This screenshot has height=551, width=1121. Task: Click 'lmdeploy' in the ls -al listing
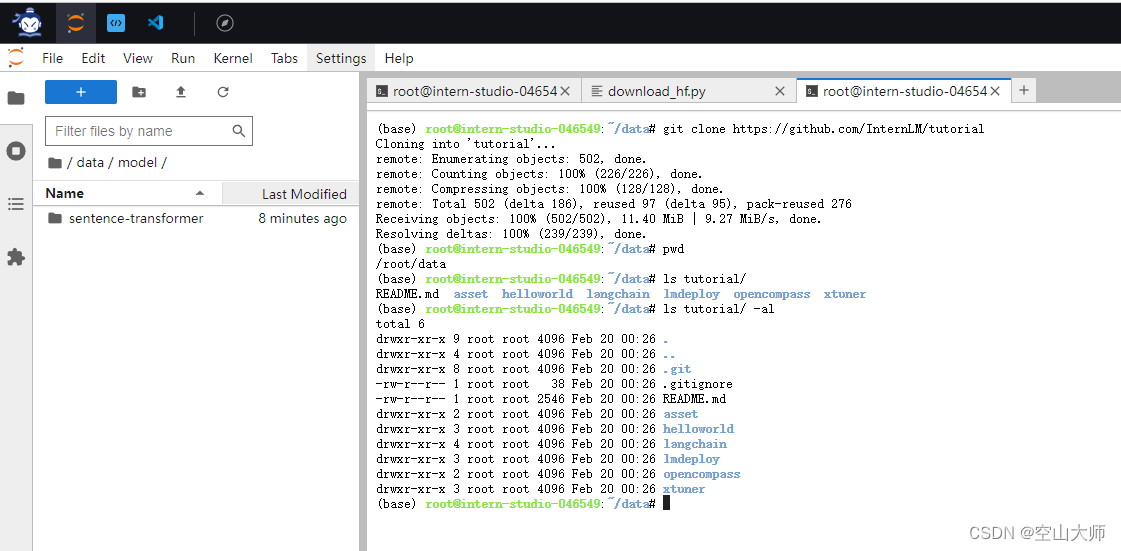[691, 459]
